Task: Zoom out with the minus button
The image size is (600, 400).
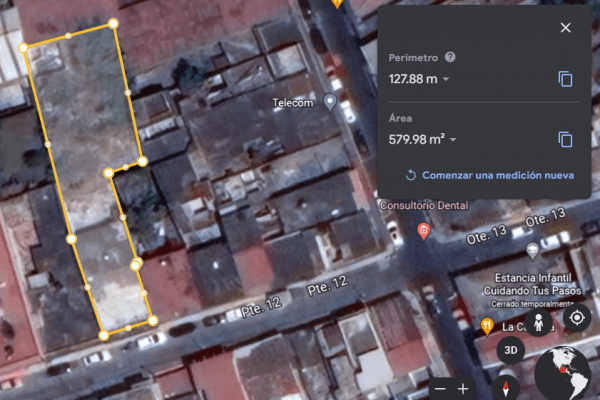Action: coord(440,388)
